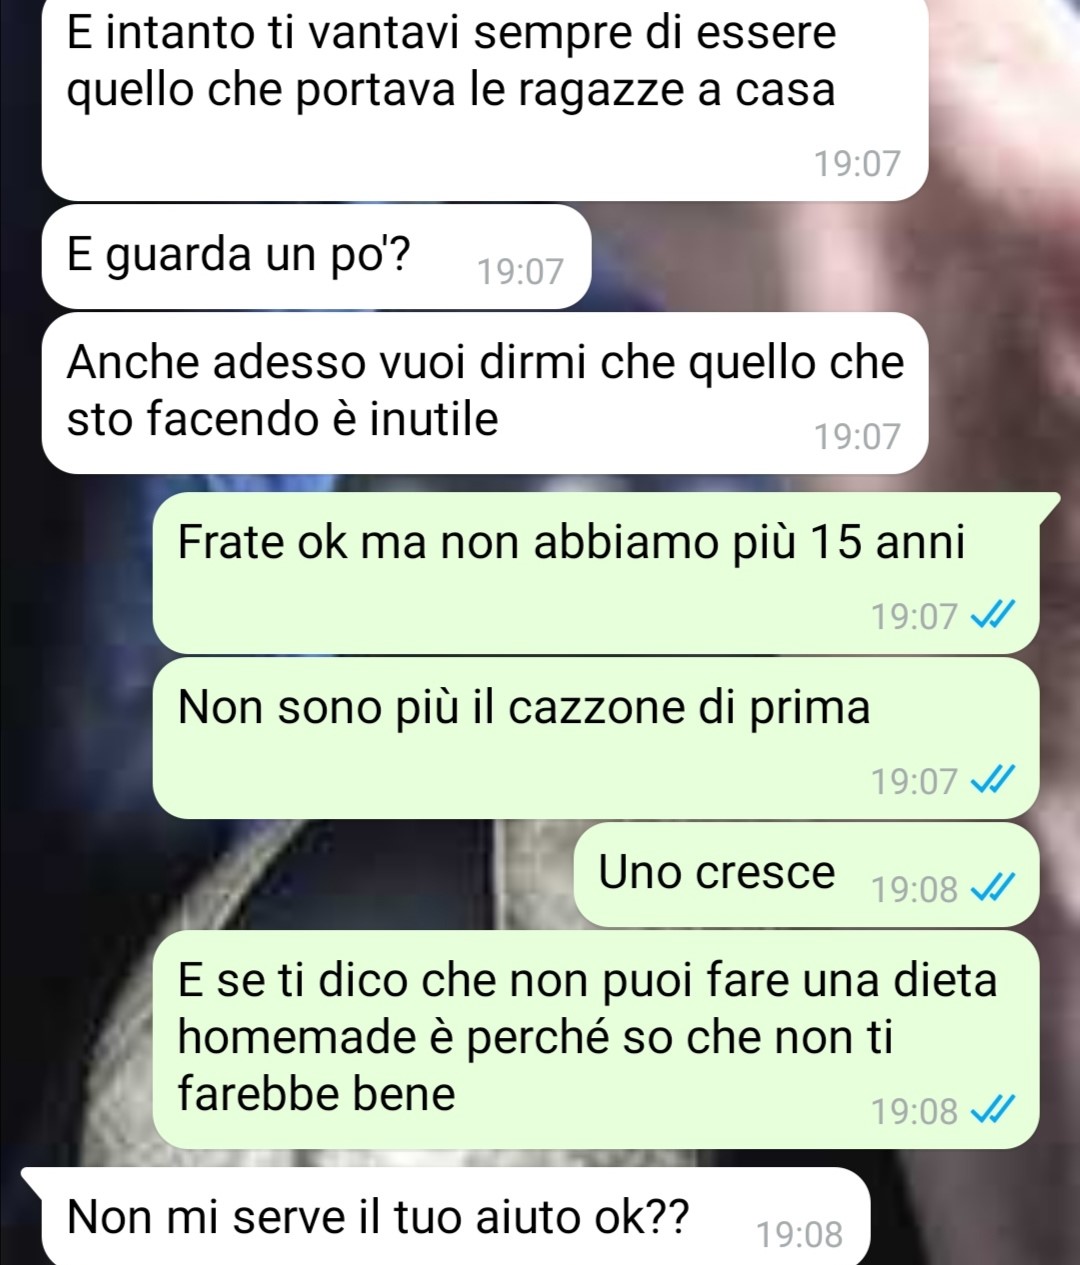Tap the 19:07 timestamp on 'sto facendo è inutile'
The image size is (1080, 1265).
[x=857, y=437]
